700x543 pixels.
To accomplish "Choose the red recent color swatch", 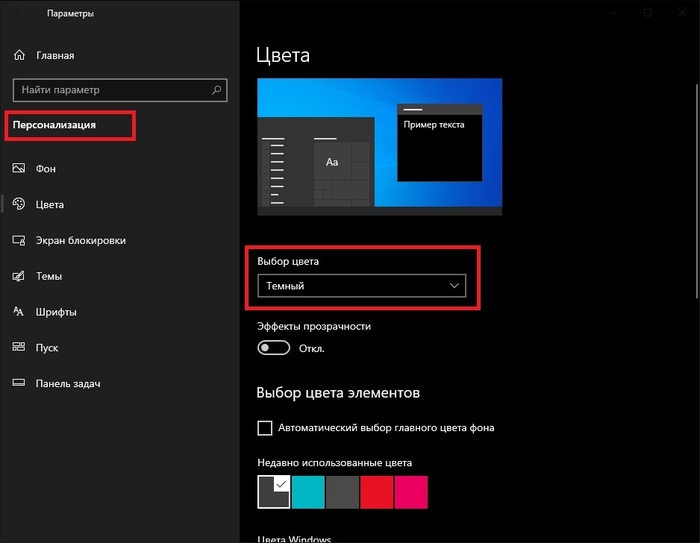I will (377, 492).
